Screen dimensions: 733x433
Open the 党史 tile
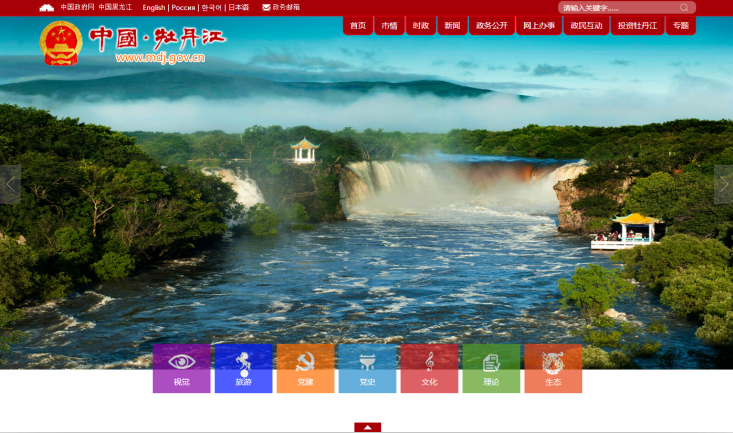coord(367,368)
